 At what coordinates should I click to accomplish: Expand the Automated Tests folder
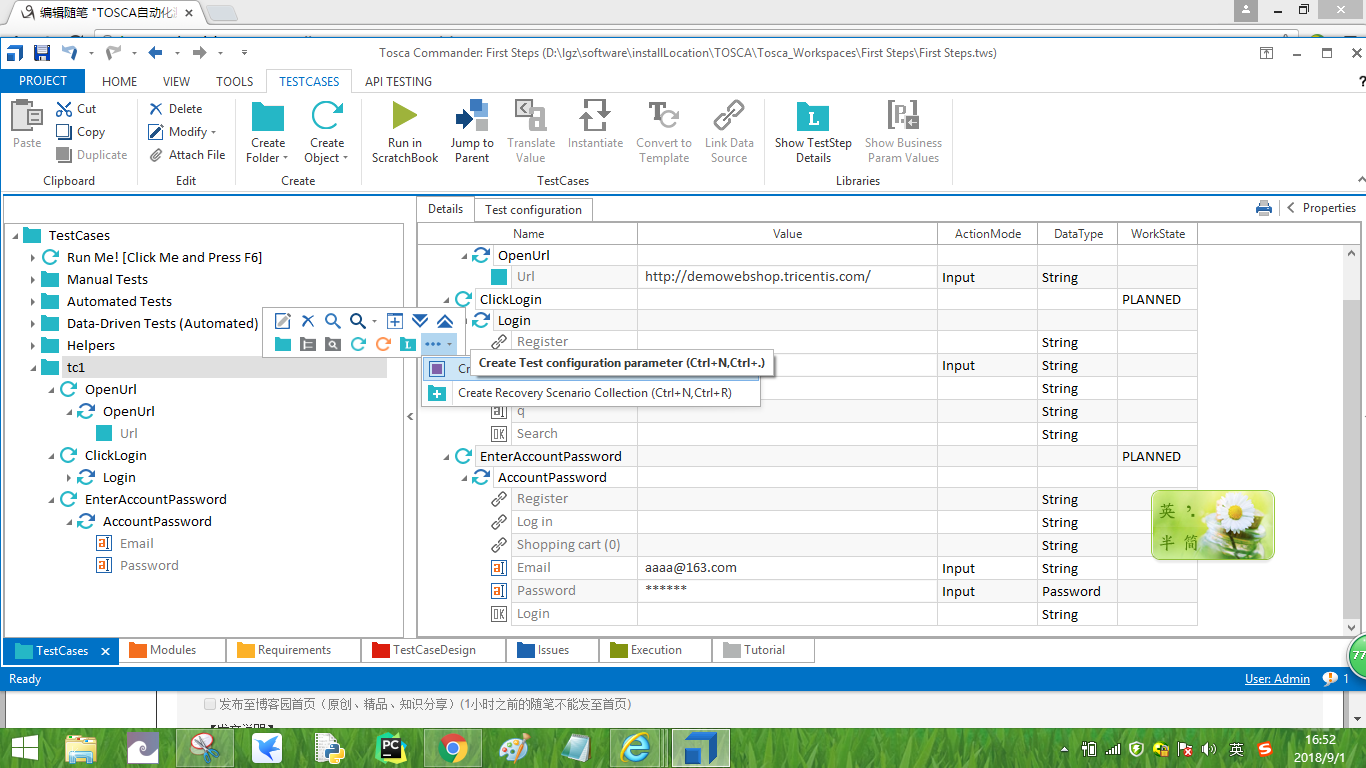[x=32, y=302]
